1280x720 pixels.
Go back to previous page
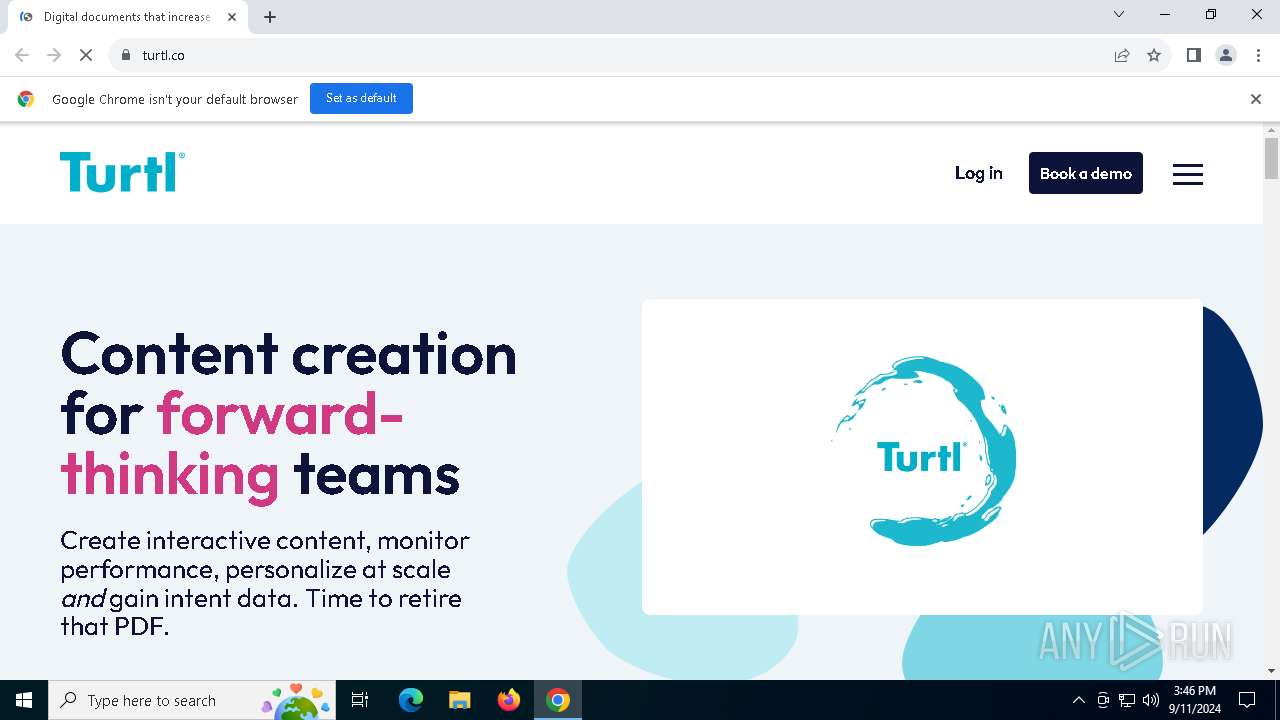(x=22, y=55)
